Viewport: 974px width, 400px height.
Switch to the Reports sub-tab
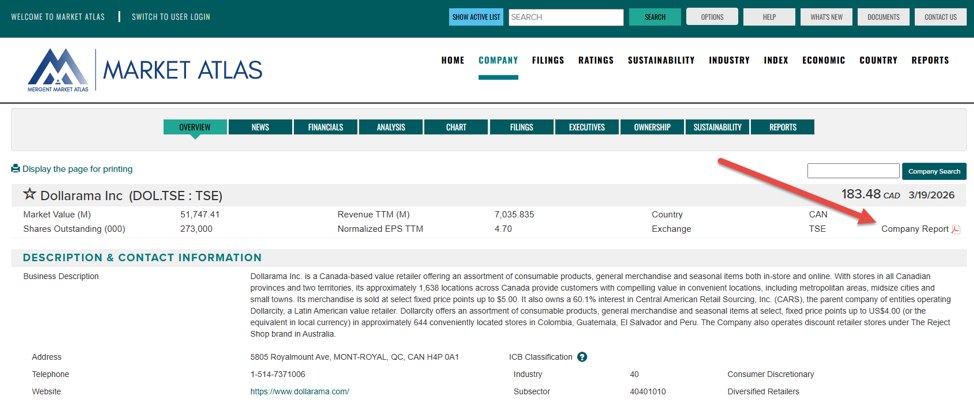tap(782, 127)
